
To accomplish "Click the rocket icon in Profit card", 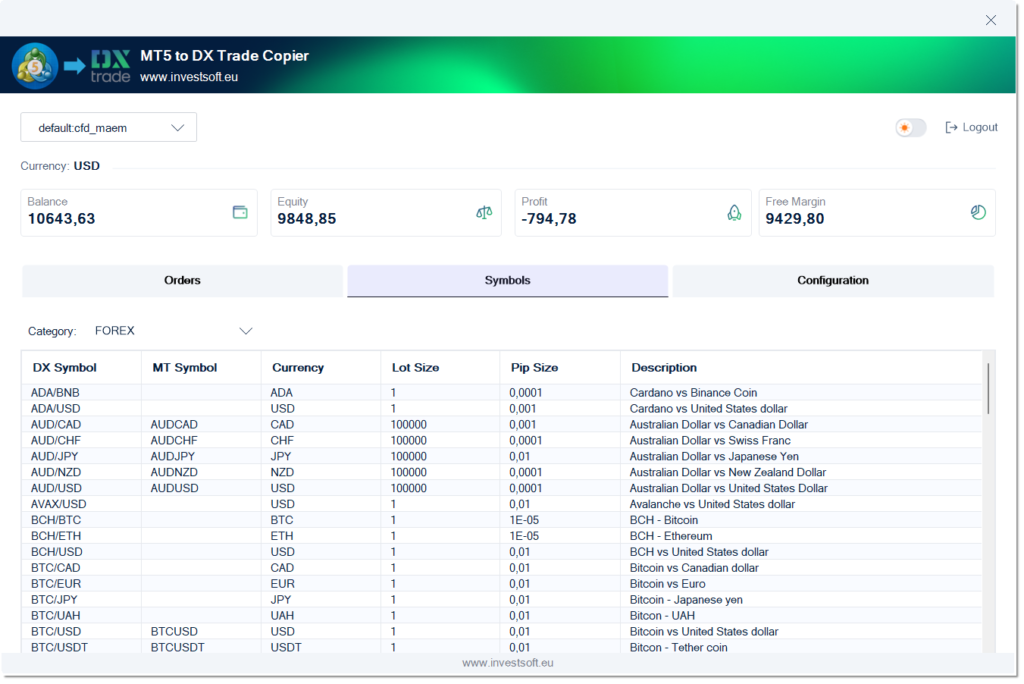I will 733,212.
